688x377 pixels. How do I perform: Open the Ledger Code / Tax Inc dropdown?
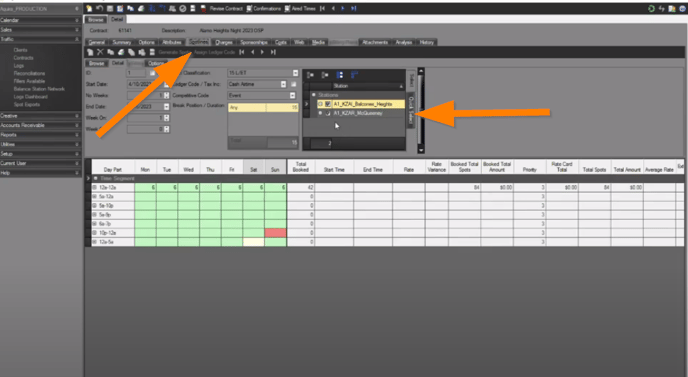tap(283, 84)
